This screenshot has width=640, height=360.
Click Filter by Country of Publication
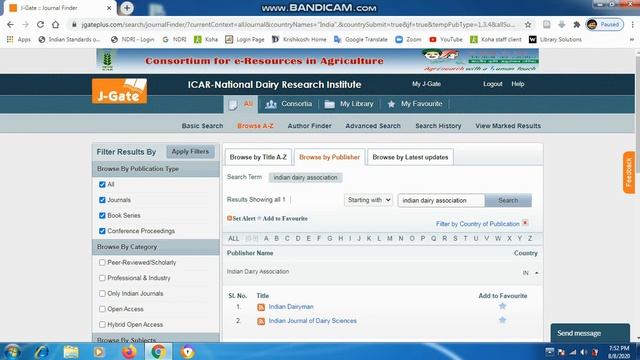tap(478, 224)
